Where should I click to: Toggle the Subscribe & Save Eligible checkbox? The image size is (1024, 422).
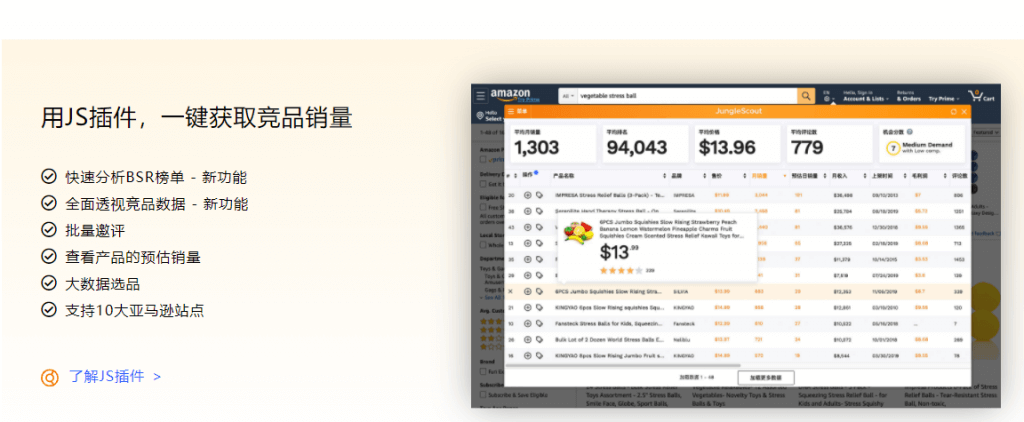[x=483, y=395]
